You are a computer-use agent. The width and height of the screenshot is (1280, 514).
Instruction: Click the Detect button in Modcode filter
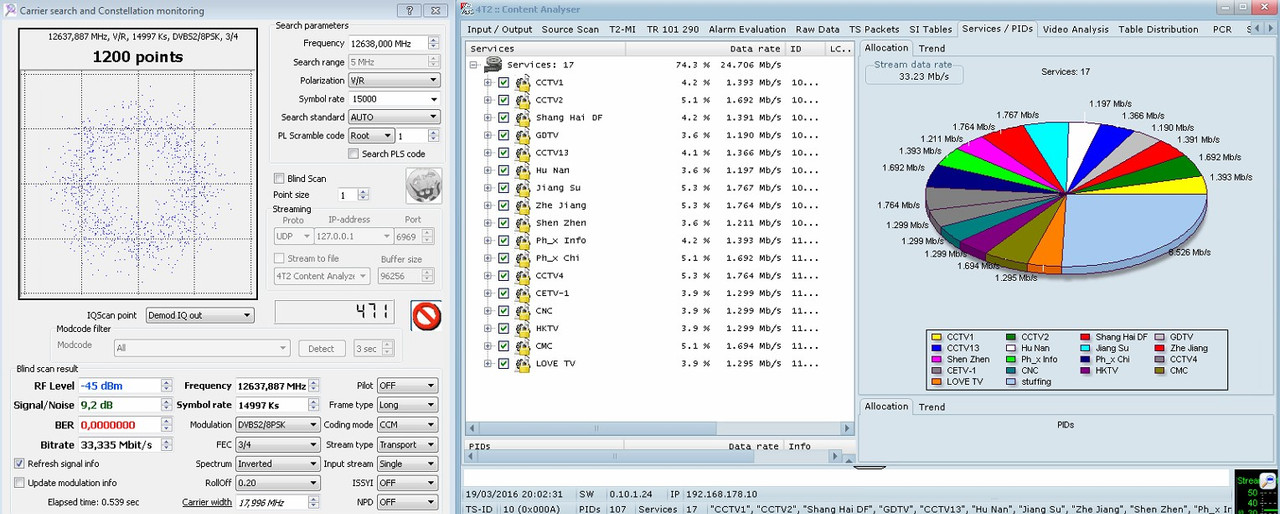[x=321, y=349]
